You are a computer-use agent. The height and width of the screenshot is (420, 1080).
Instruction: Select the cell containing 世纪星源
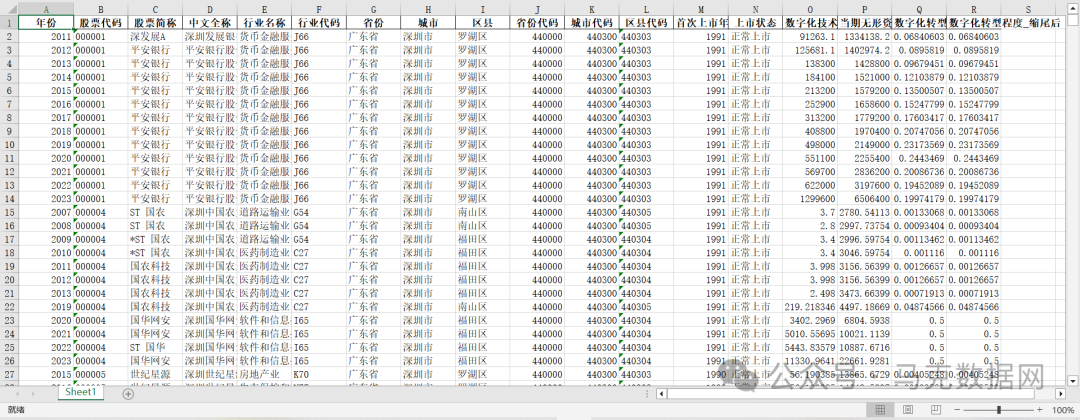pos(155,375)
